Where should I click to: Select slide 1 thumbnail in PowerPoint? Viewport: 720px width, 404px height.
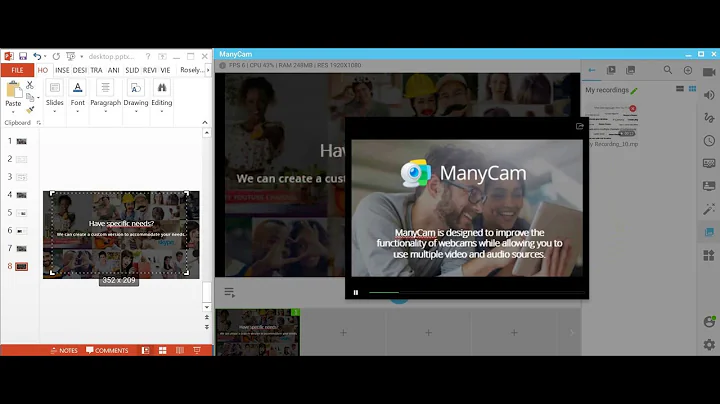pyautogui.click(x=22, y=141)
